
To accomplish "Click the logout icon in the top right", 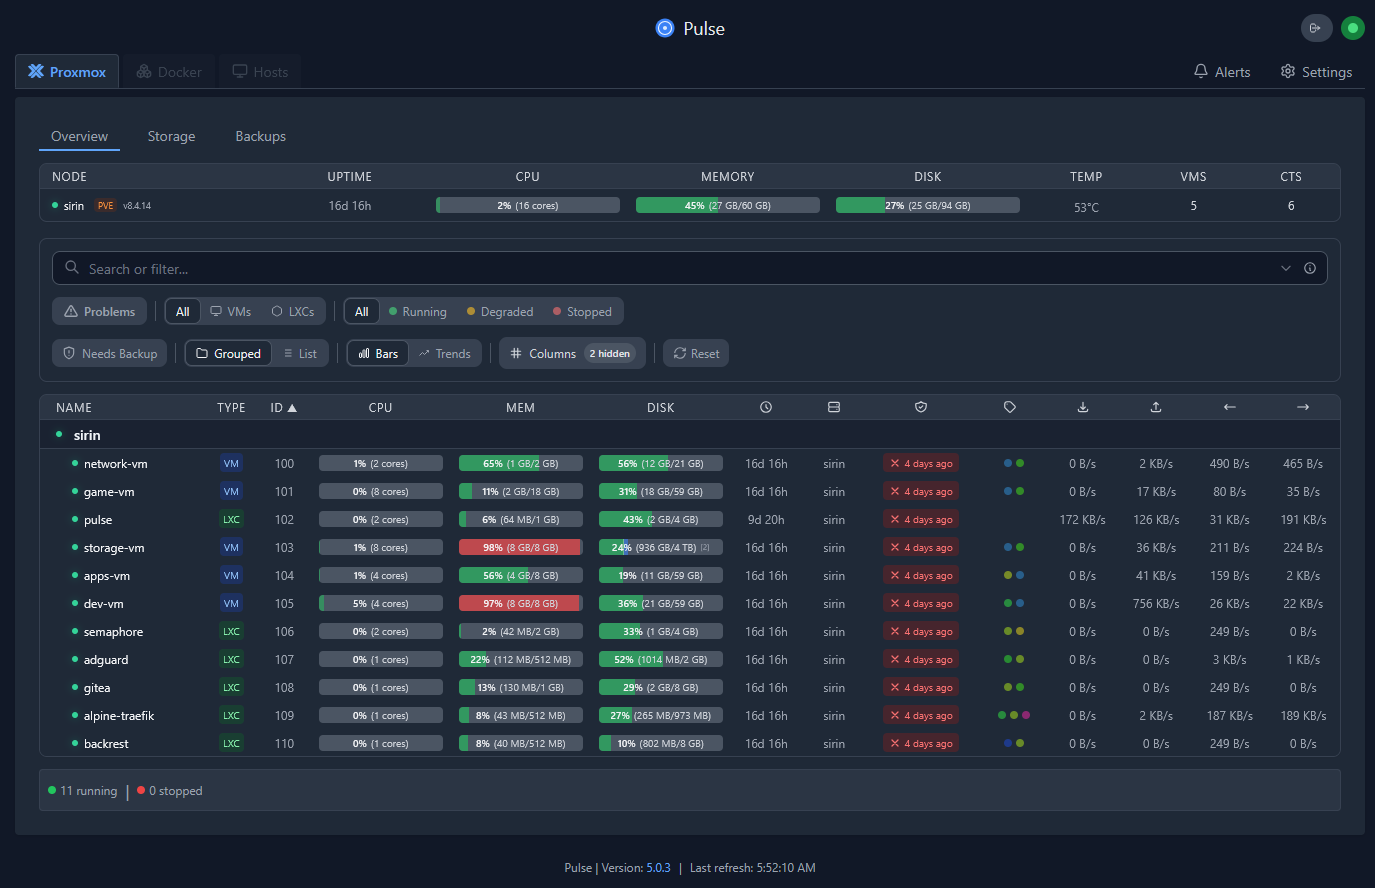I will click(x=1316, y=28).
